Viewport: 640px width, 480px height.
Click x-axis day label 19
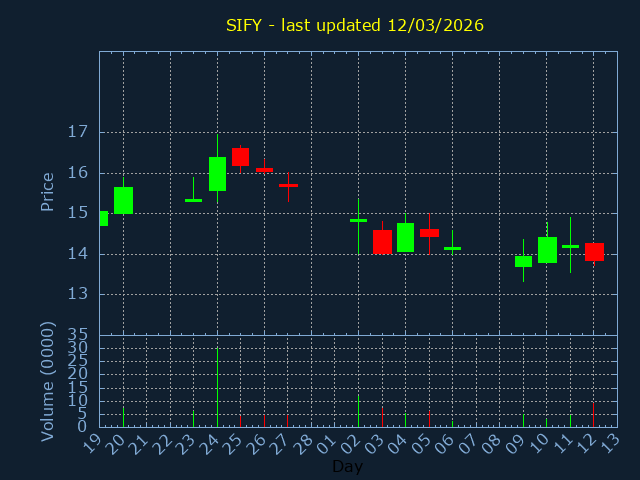pos(91,444)
